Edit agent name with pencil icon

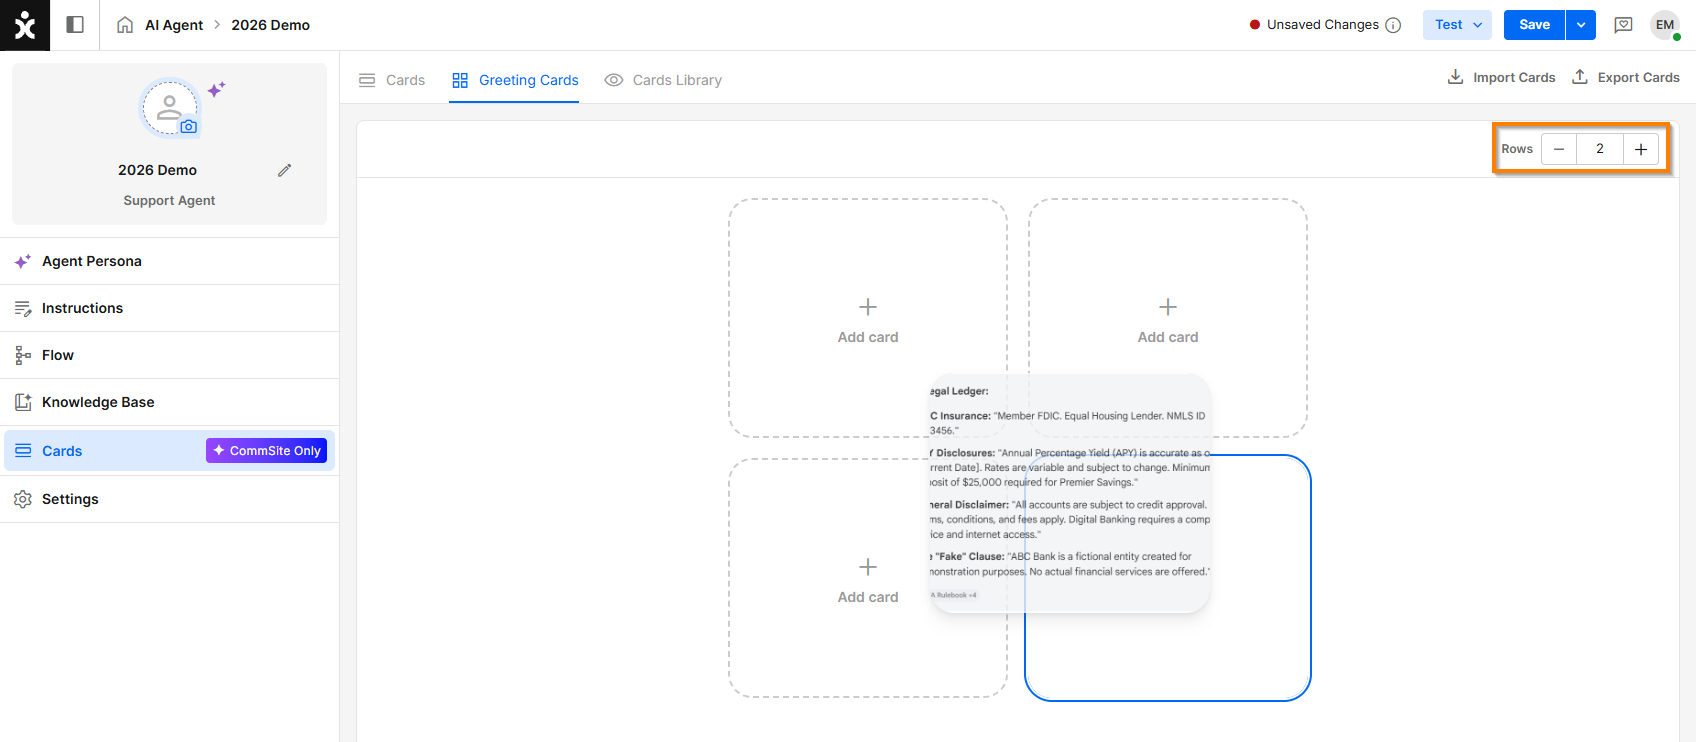[x=285, y=170]
